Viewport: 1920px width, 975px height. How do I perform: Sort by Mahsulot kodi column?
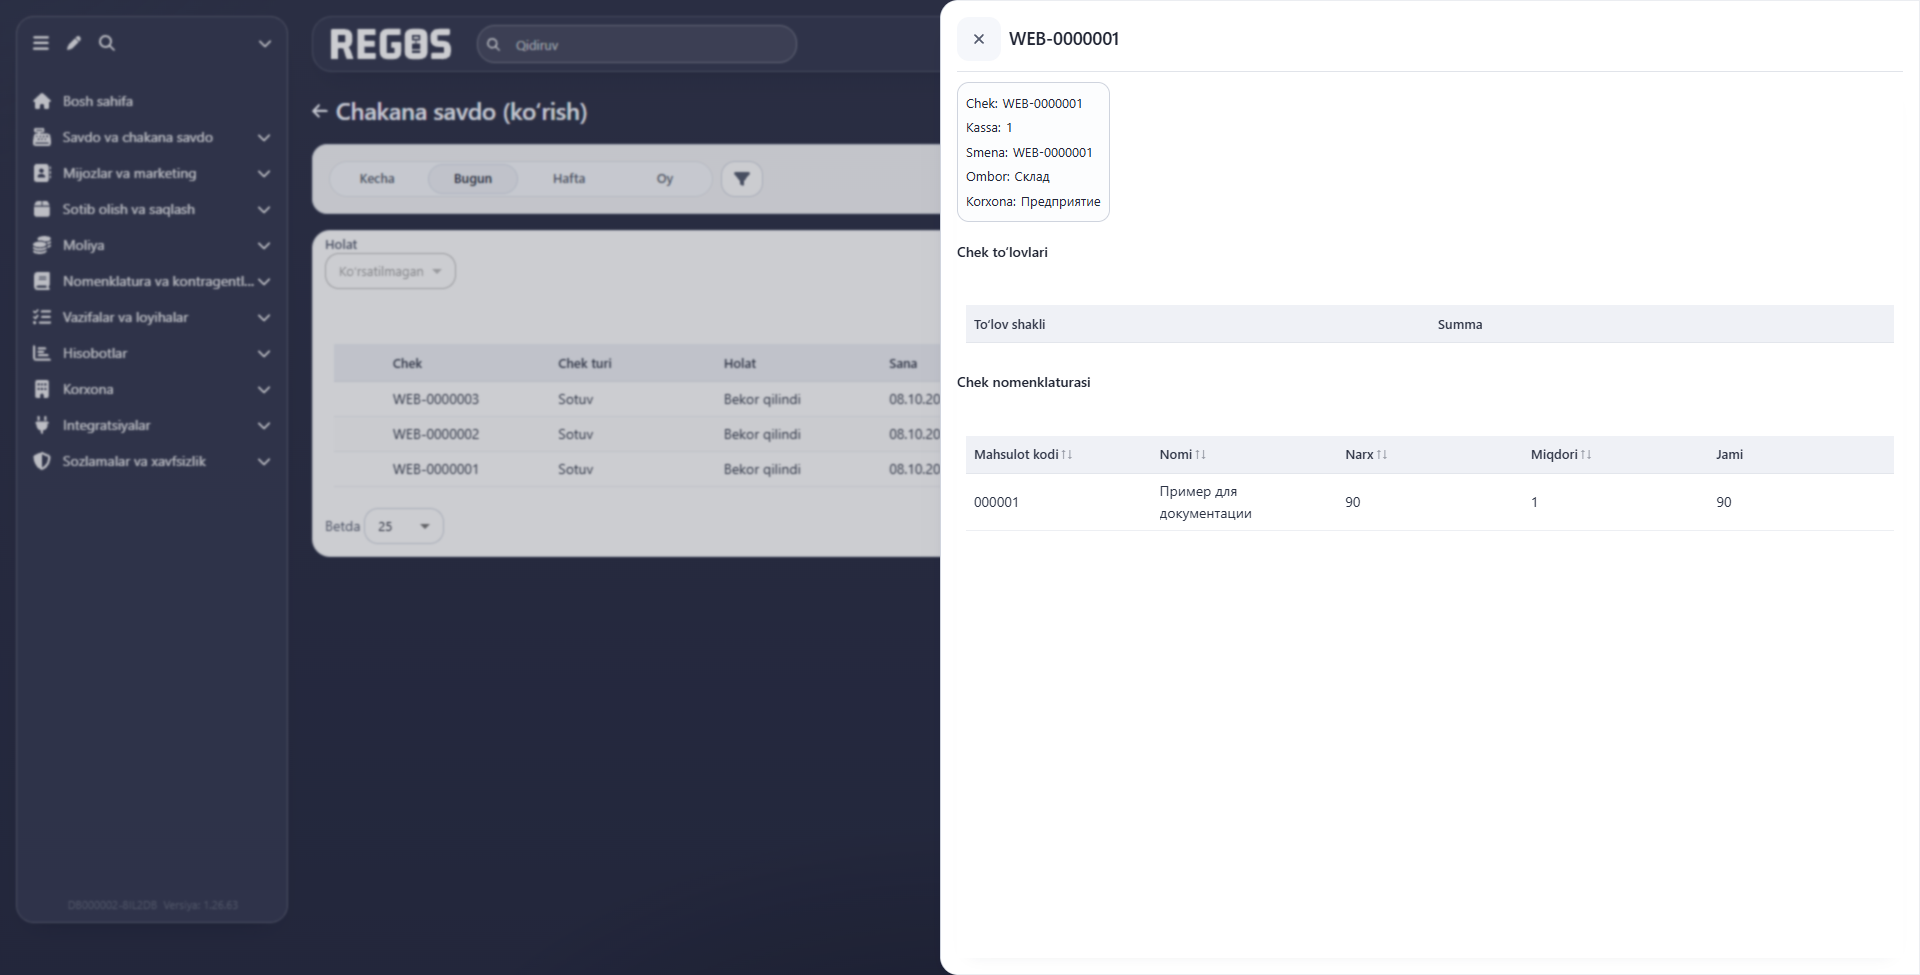tap(1023, 454)
